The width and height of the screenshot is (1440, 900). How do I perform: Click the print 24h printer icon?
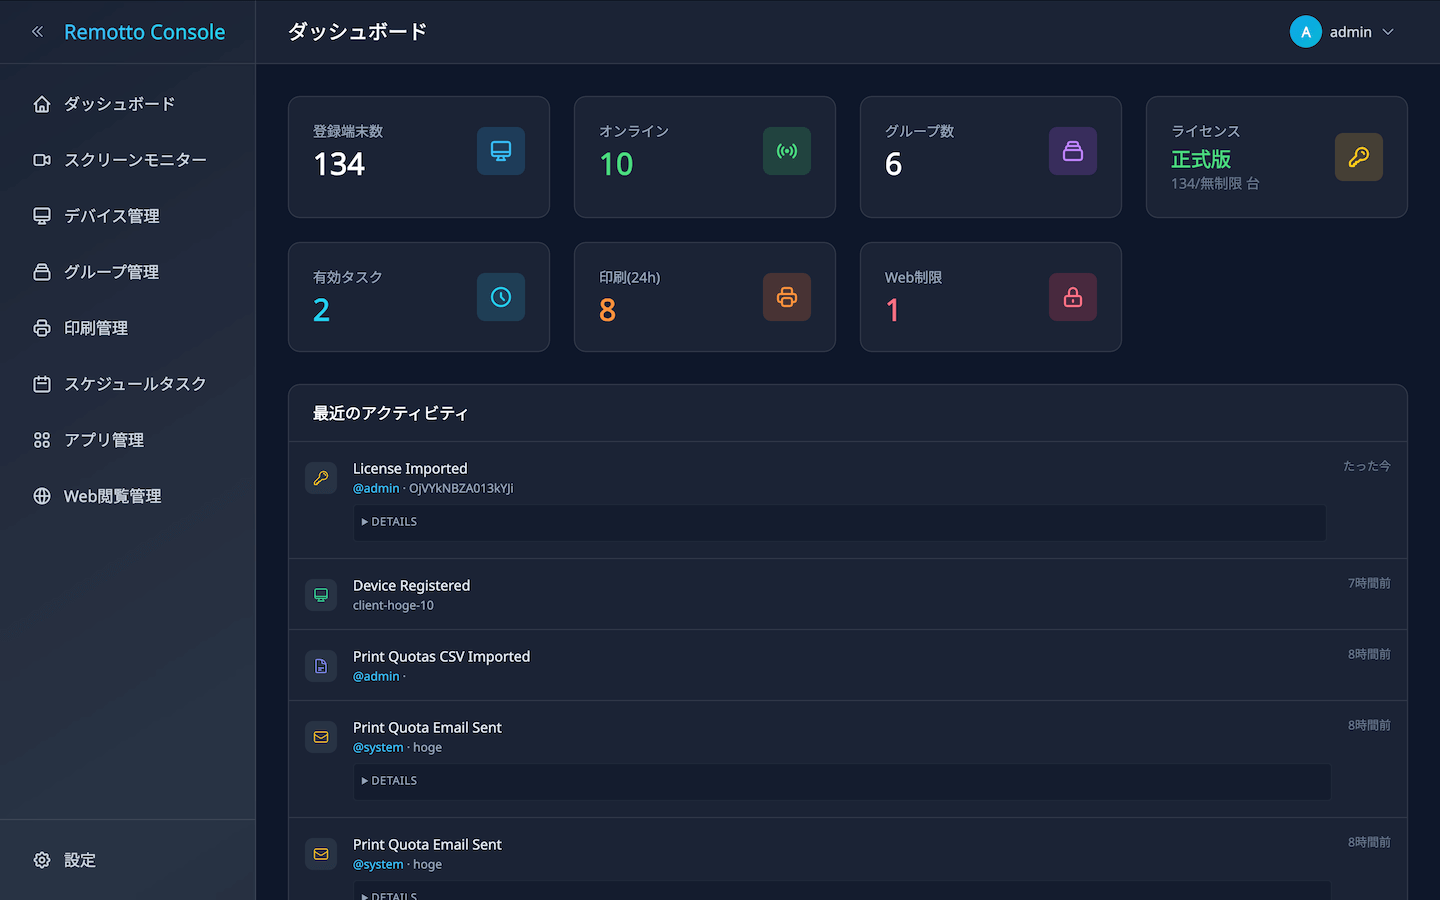point(787,297)
